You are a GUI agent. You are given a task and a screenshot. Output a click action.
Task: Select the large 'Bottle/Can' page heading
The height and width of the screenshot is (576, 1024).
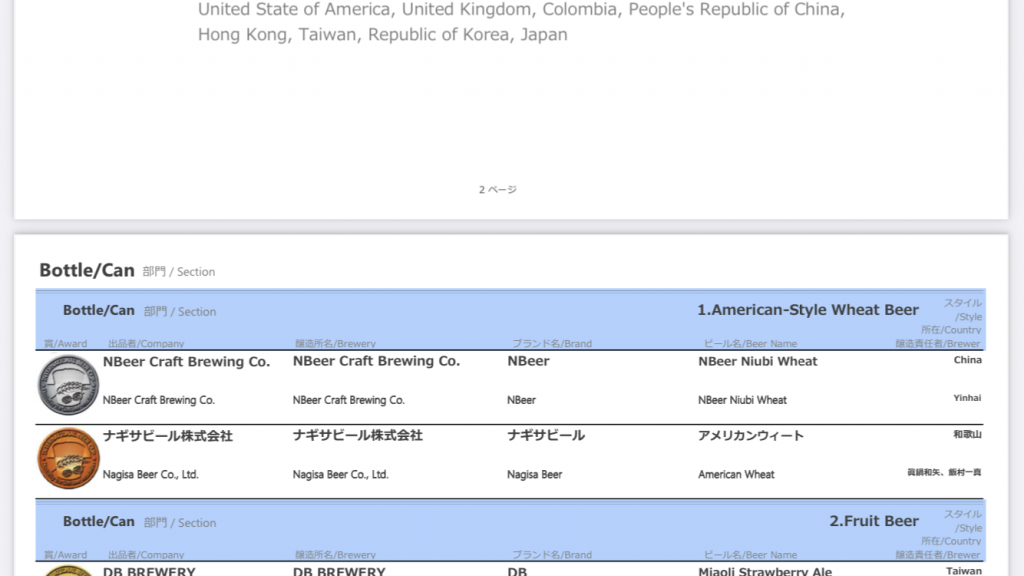click(x=87, y=270)
